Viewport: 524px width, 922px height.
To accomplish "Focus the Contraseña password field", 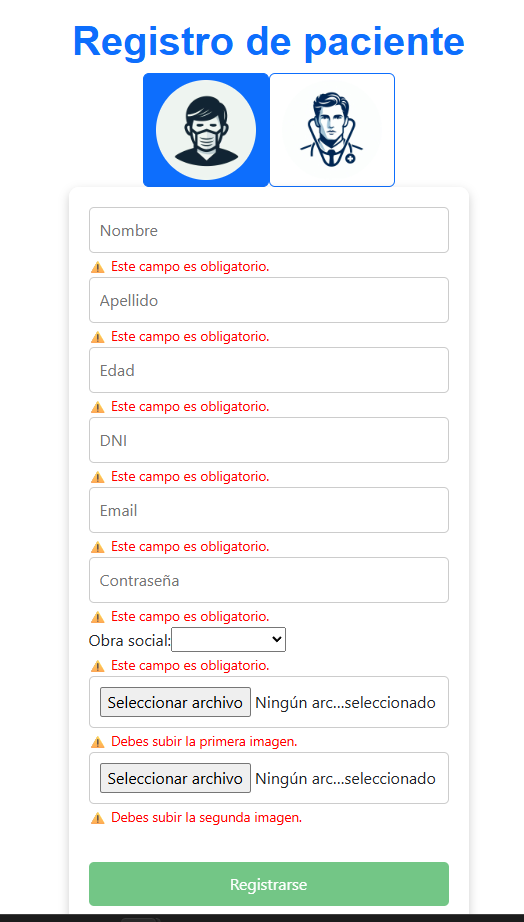I will pos(269,580).
